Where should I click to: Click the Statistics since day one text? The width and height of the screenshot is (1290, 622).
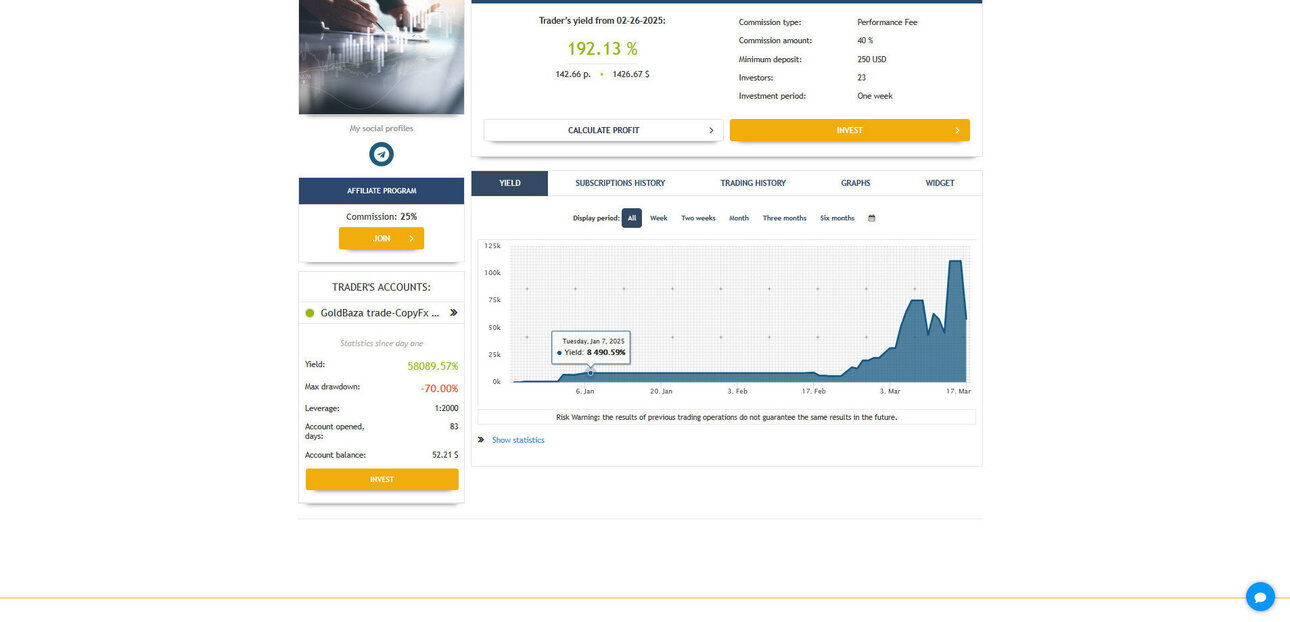click(x=381, y=343)
